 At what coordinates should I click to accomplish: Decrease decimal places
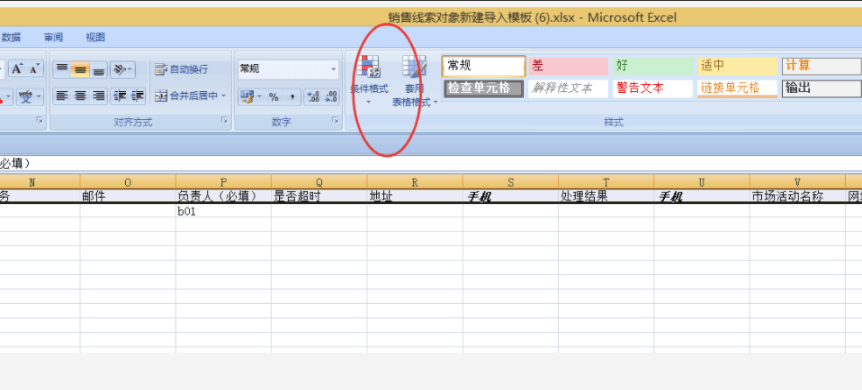(331, 97)
